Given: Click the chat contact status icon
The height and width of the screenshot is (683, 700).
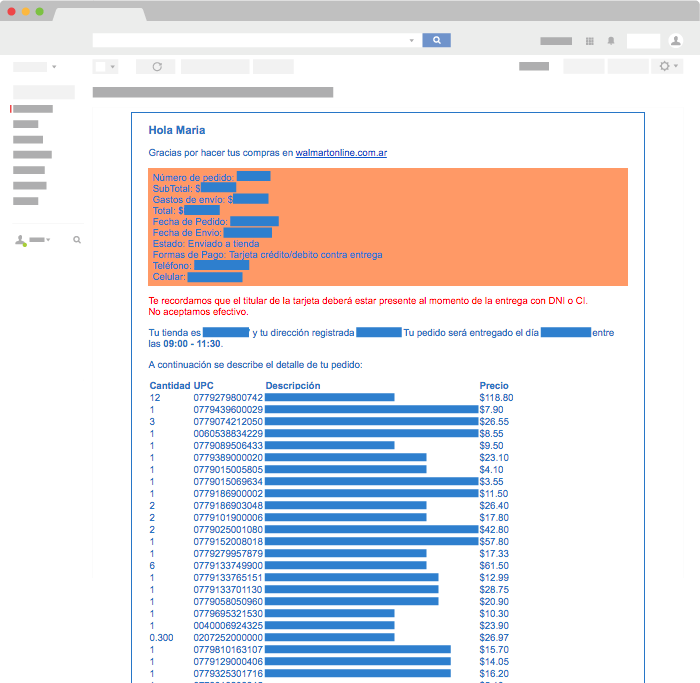Looking at the screenshot, I should pyautogui.click(x=21, y=240).
